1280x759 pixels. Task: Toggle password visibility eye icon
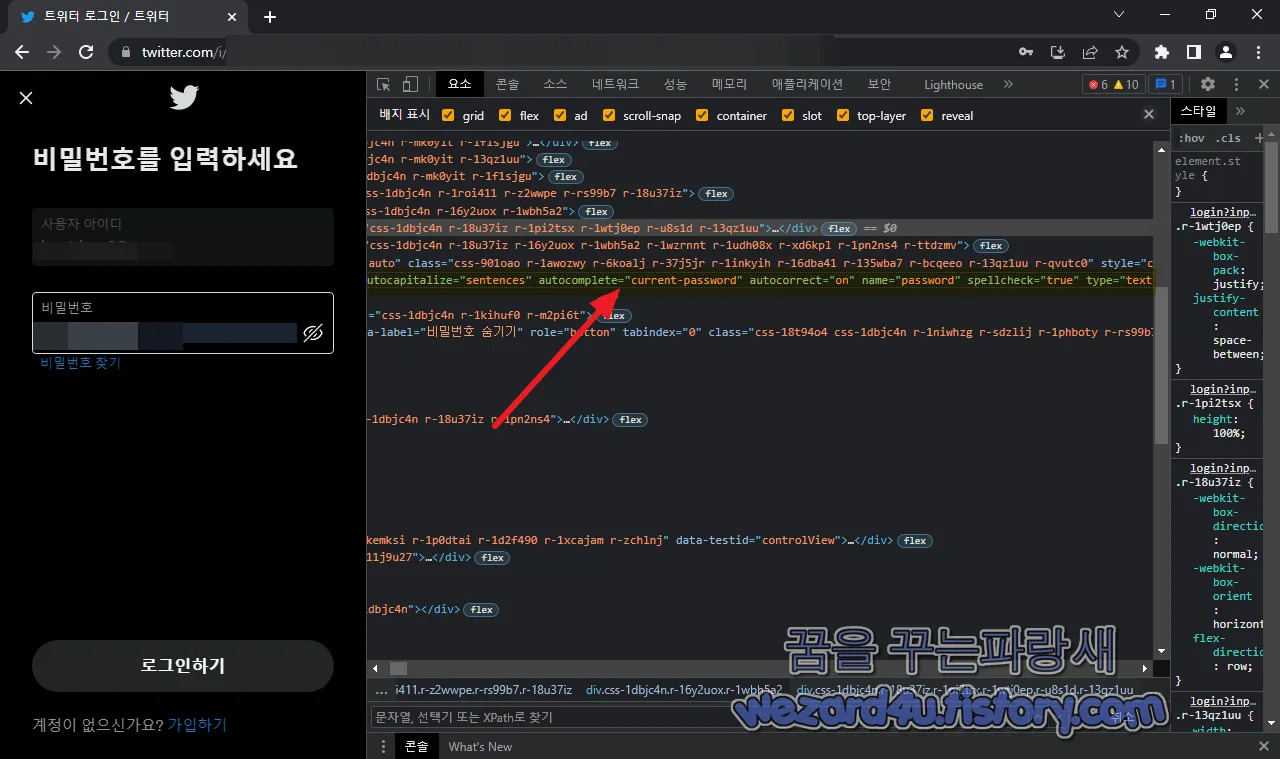(313, 333)
